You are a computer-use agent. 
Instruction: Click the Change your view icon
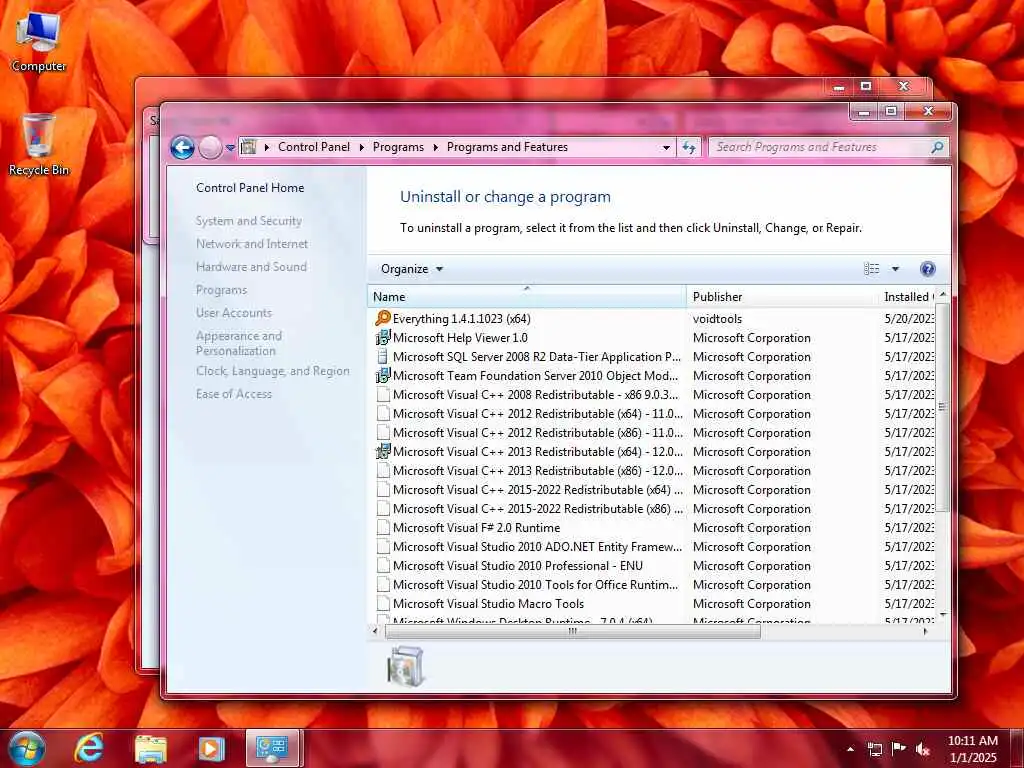pyautogui.click(x=872, y=269)
